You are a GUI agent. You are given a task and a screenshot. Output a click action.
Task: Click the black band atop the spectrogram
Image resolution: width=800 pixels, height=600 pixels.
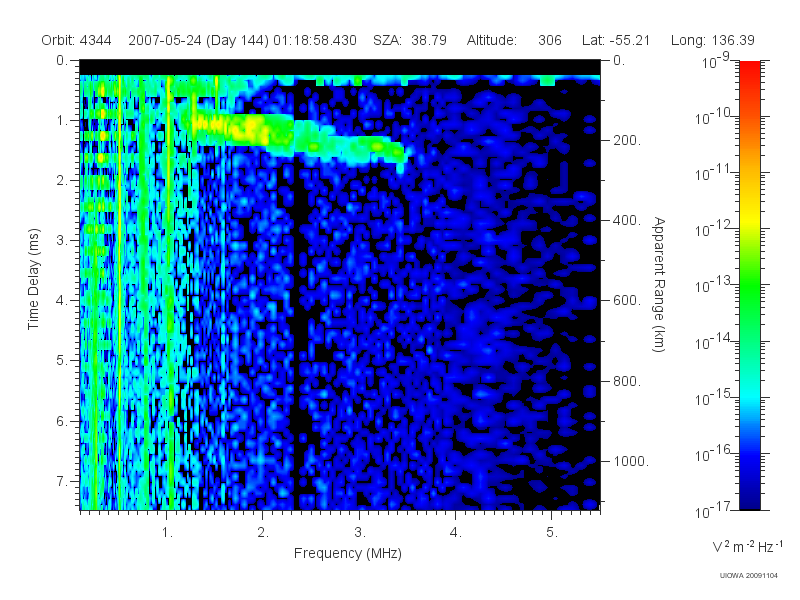[x=340, y=67]
